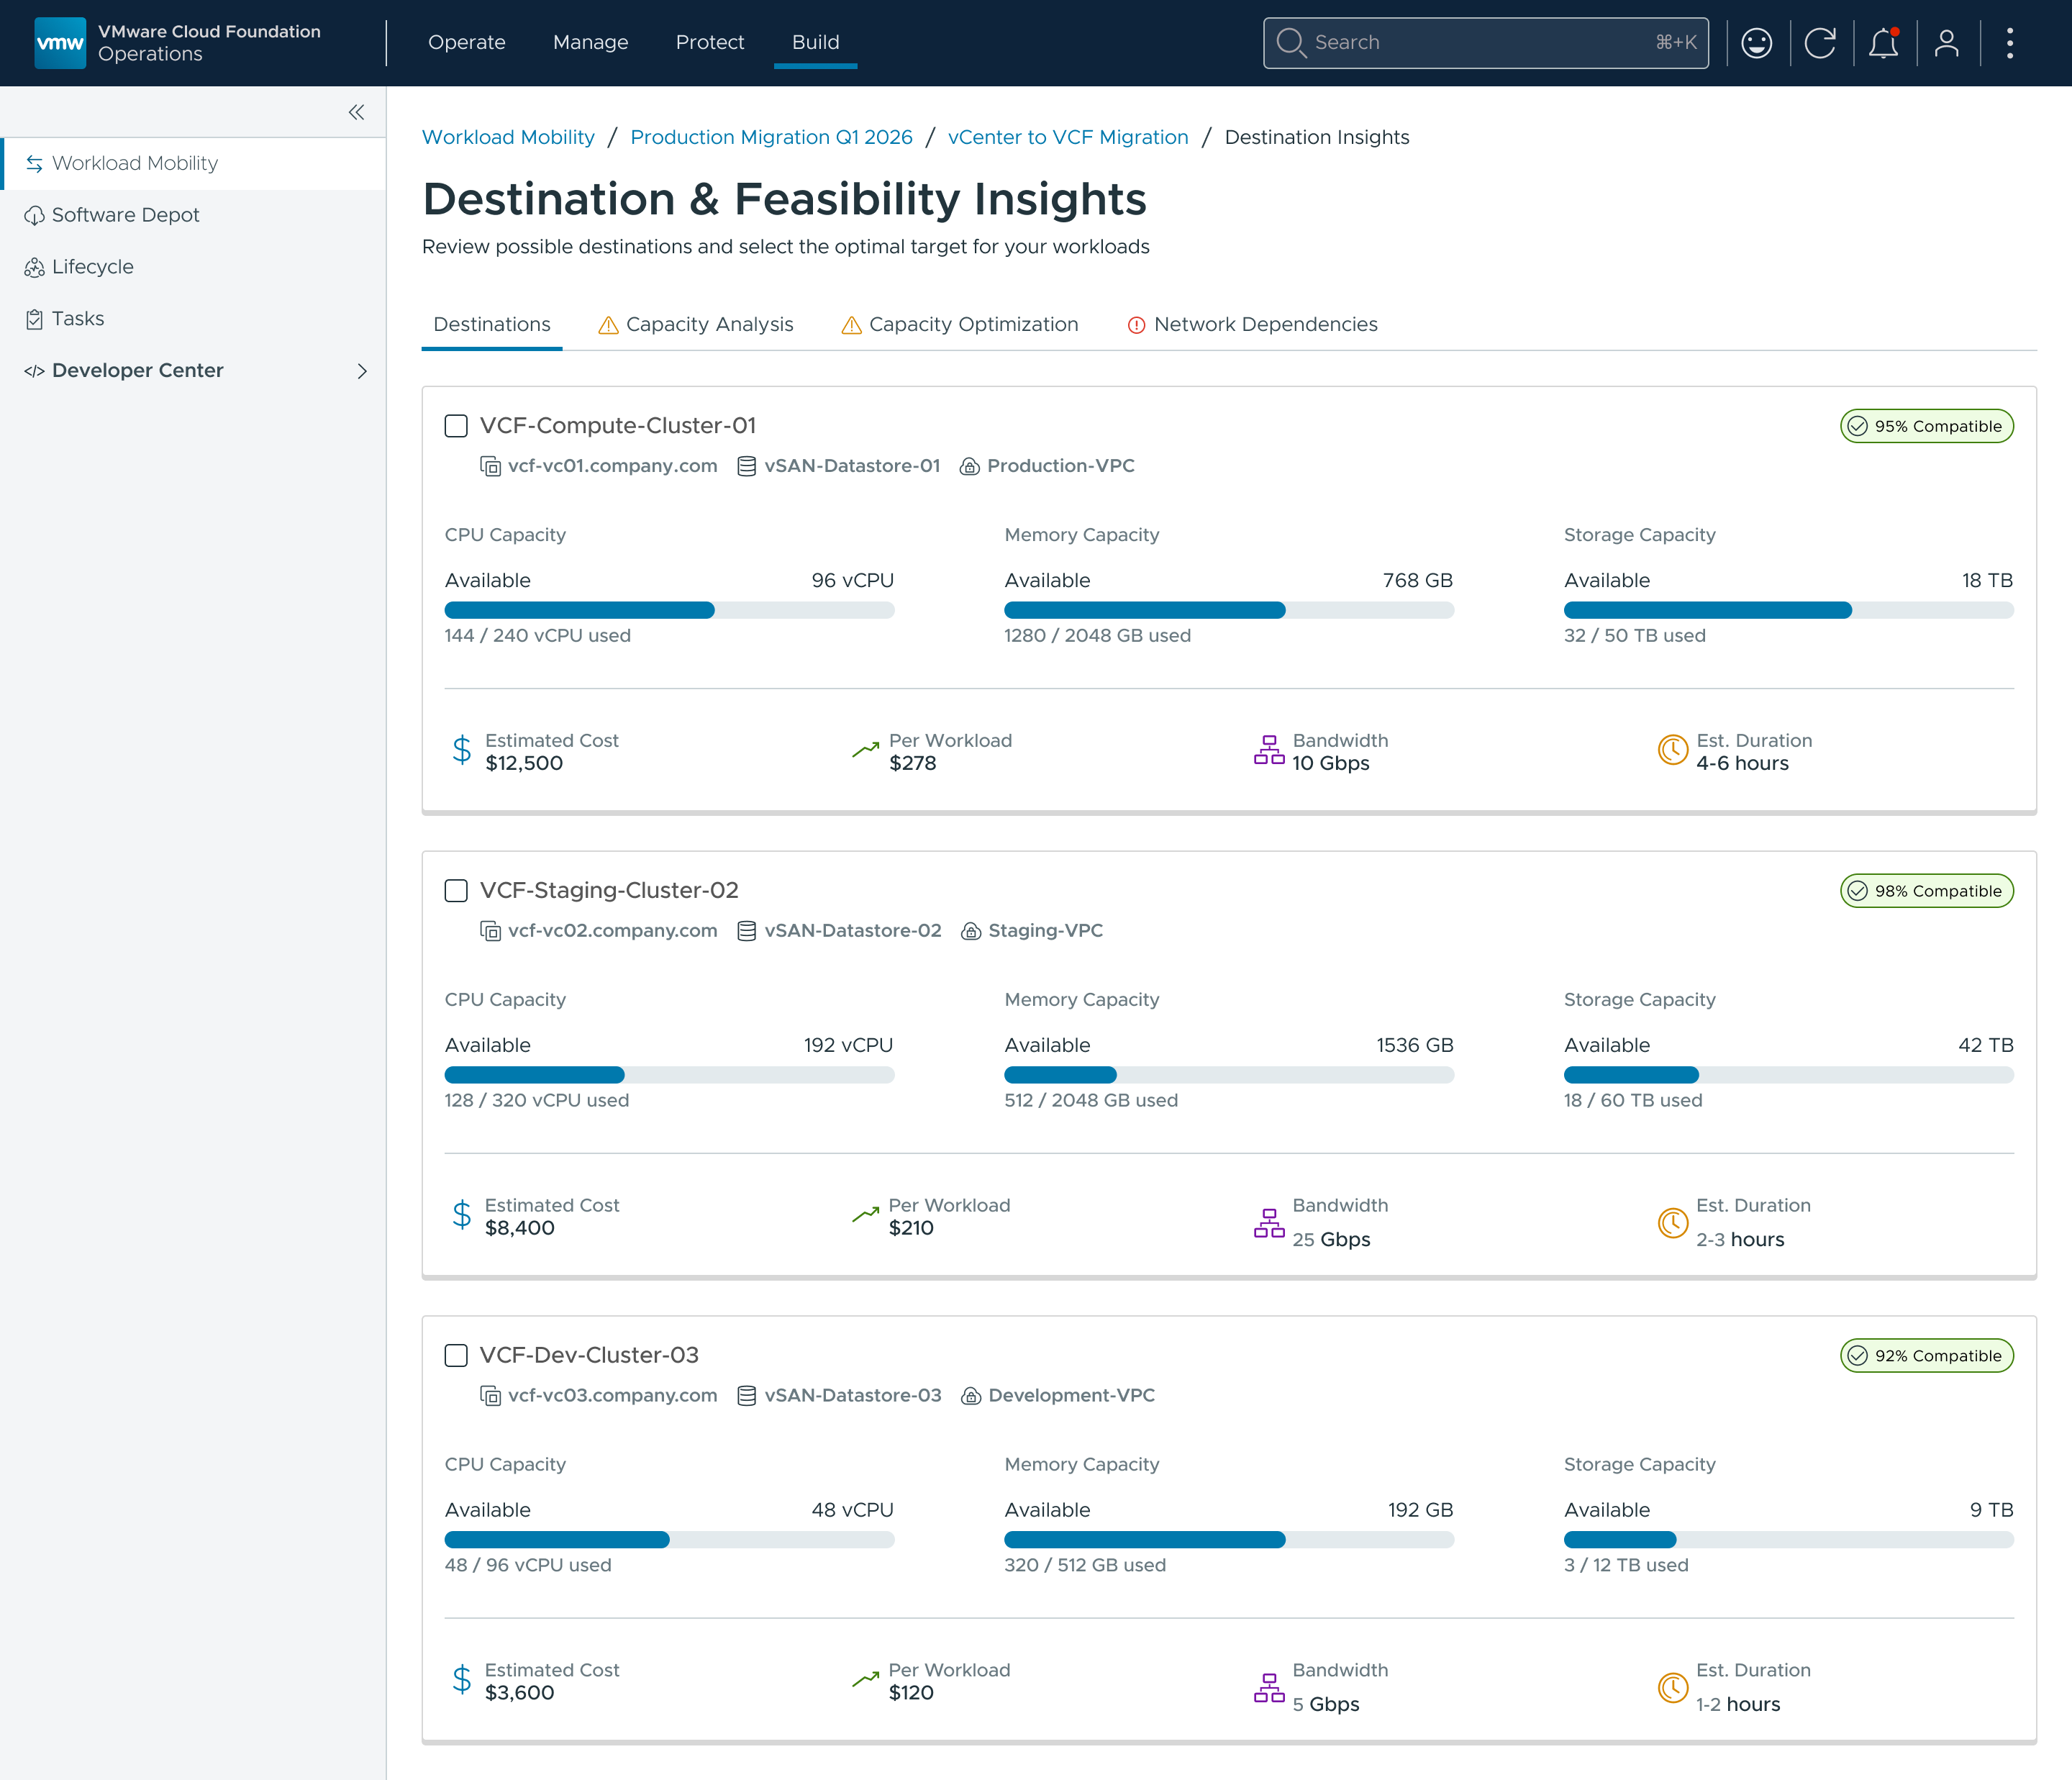This screenshot has width=2072, height=1780.
Task: Click the vcf-vc01.company.com vCenter icon
Action: [x=491, y=466]
